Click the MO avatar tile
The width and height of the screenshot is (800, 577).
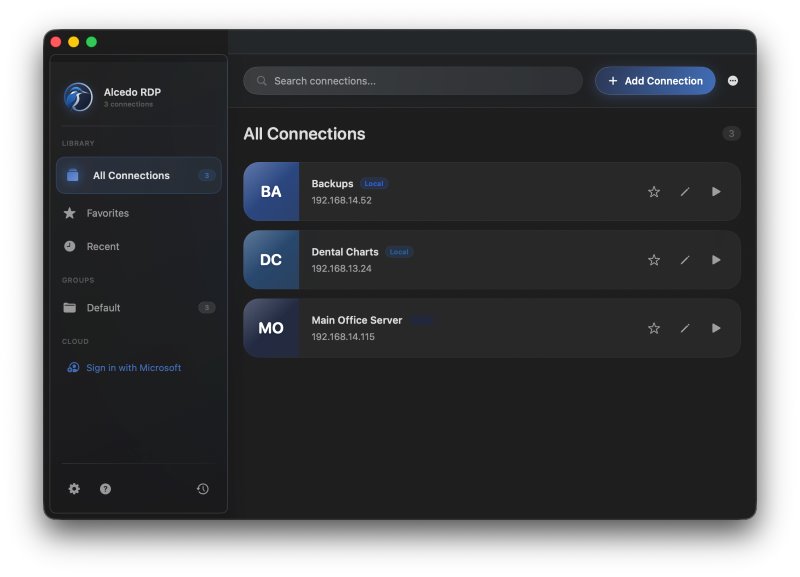[271, 328]
